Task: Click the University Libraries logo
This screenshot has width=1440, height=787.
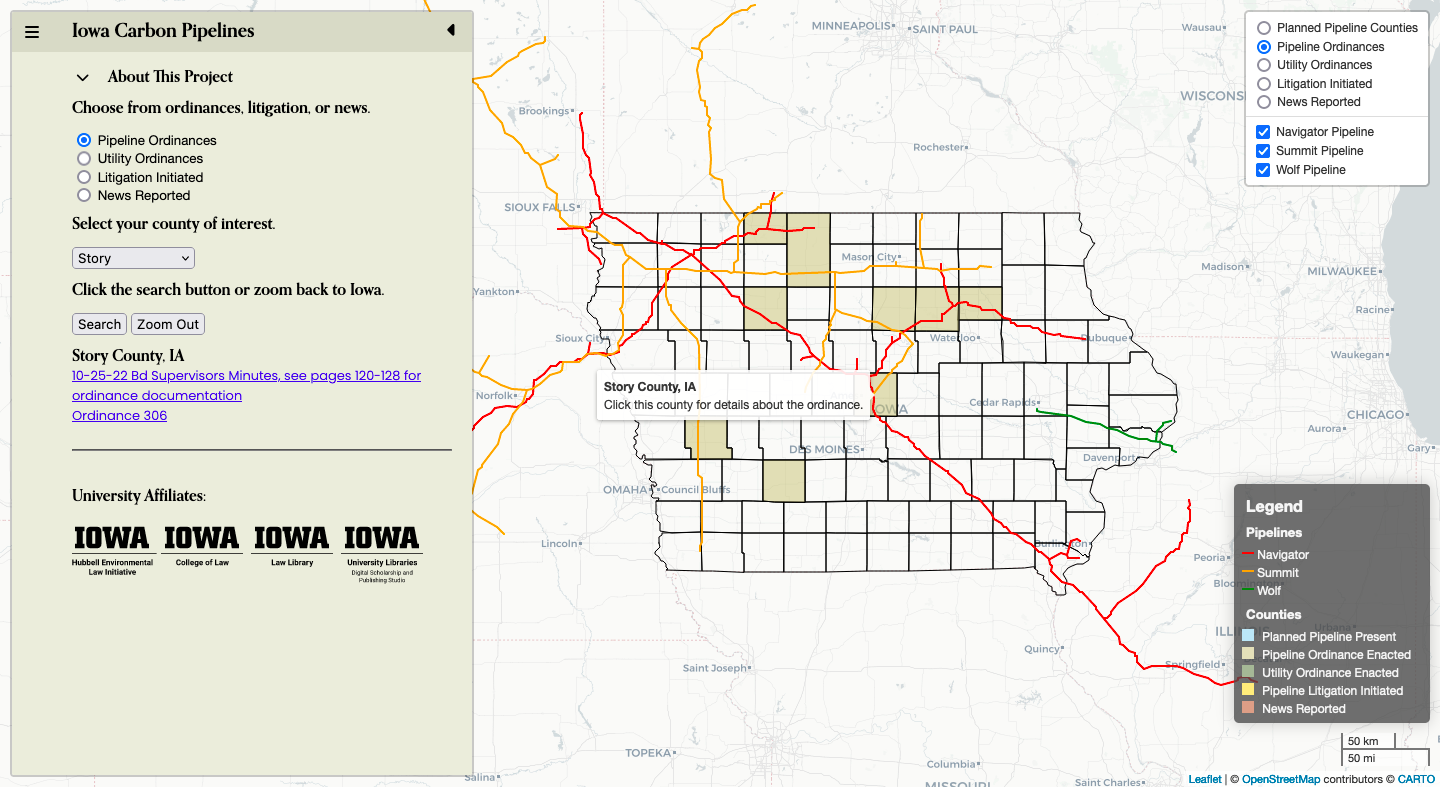Action: (x=382, y=552)
